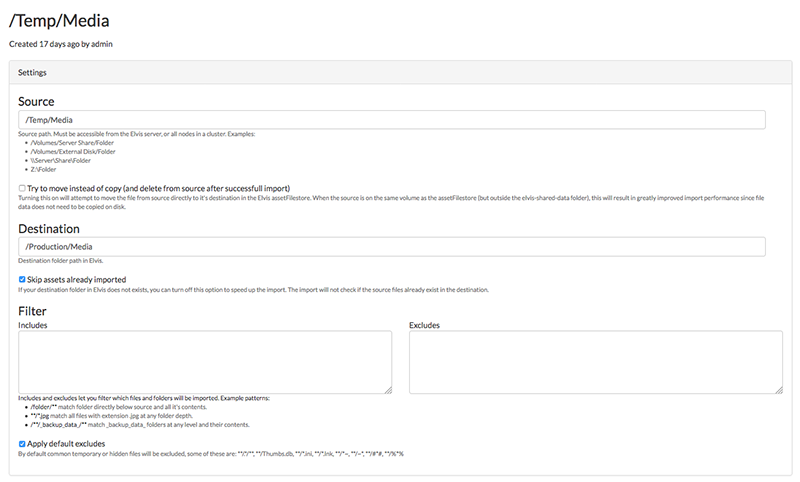Click the '/**/_backup_data_/**' example pattern line
The height and width of the screenshot is (482, 800).
[140, 424]
